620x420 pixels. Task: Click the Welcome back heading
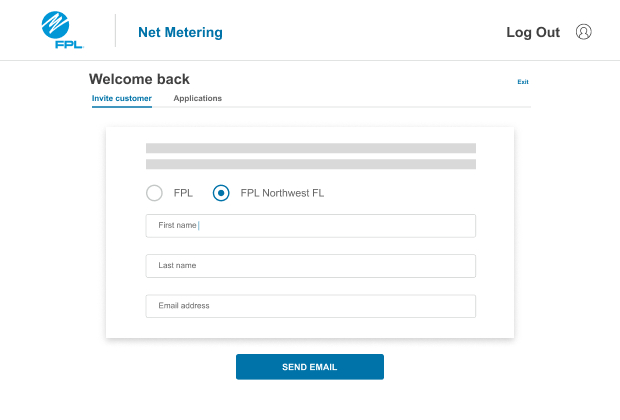(139, 79)
